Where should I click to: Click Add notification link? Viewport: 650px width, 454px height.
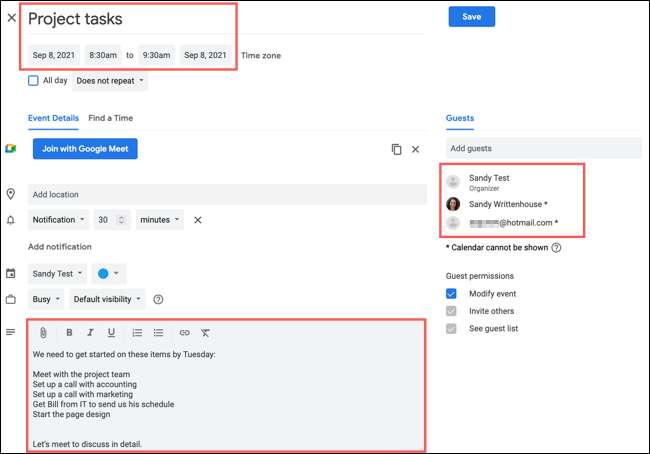(x=60, y=247)
